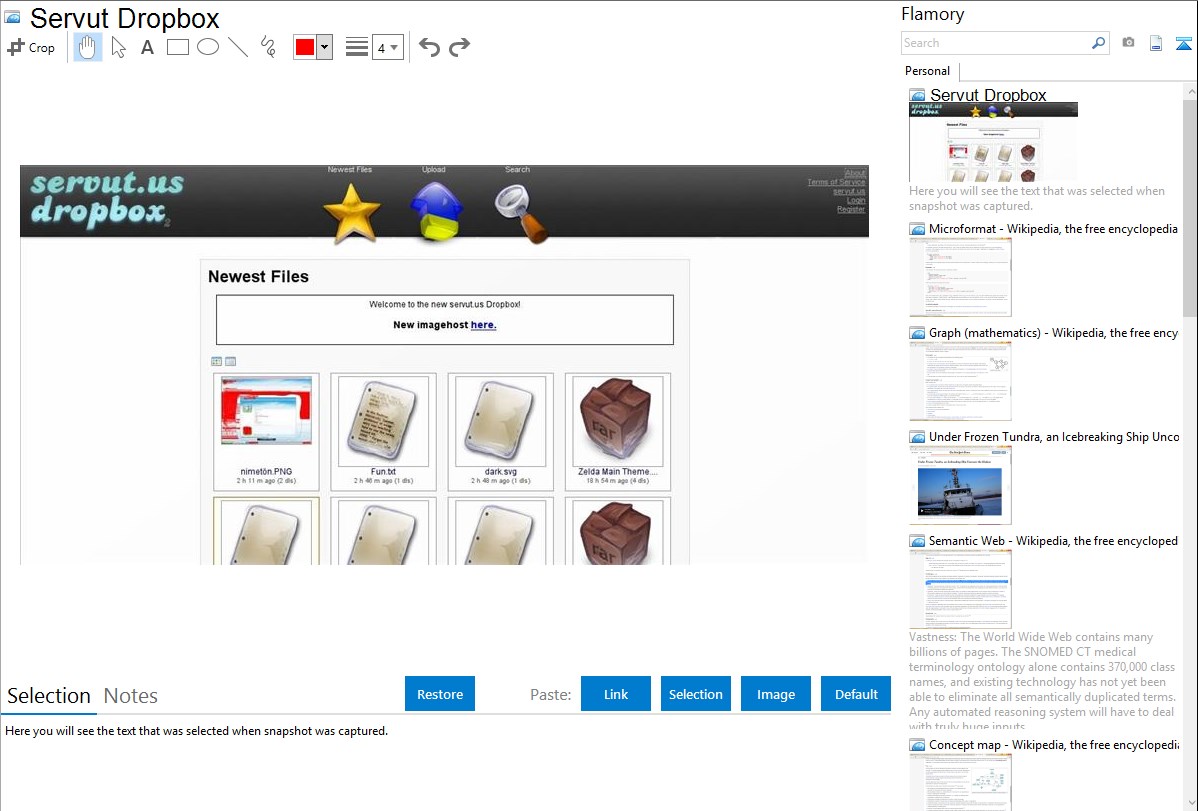1198x811 pixels.
Task: Redo the last annotation
Action: (459, 47)
